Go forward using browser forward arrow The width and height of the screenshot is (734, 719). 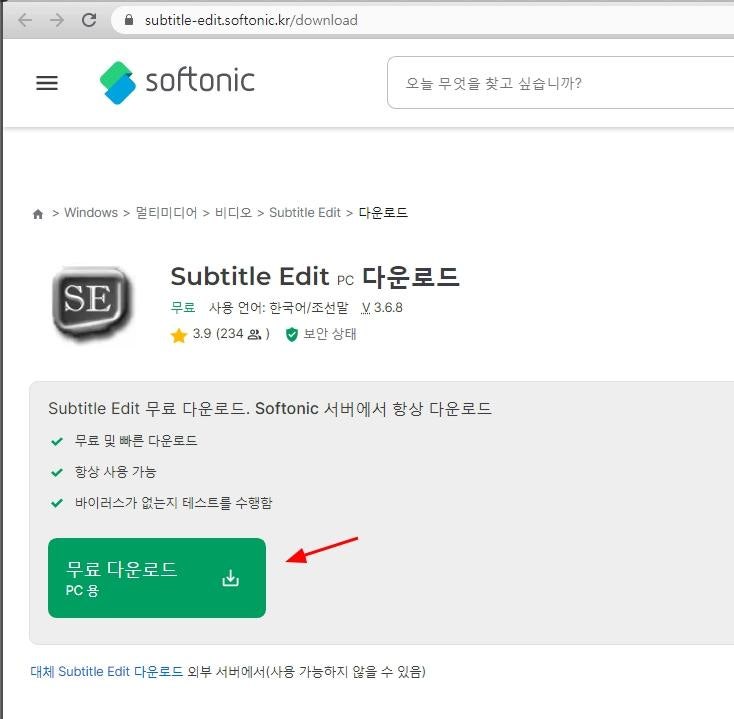(57, 20)
